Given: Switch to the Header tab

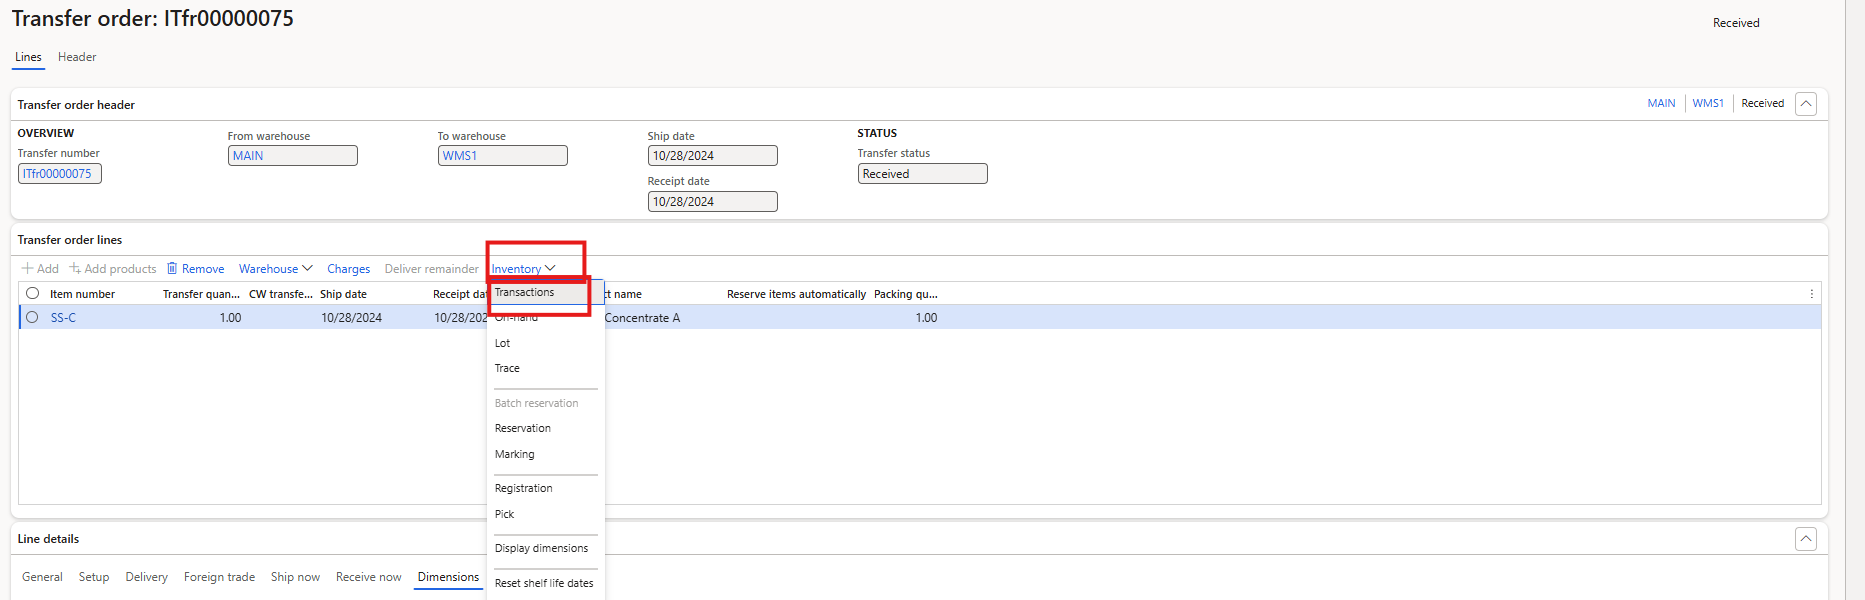Looking at the screenshot, I should pos(77,57).
